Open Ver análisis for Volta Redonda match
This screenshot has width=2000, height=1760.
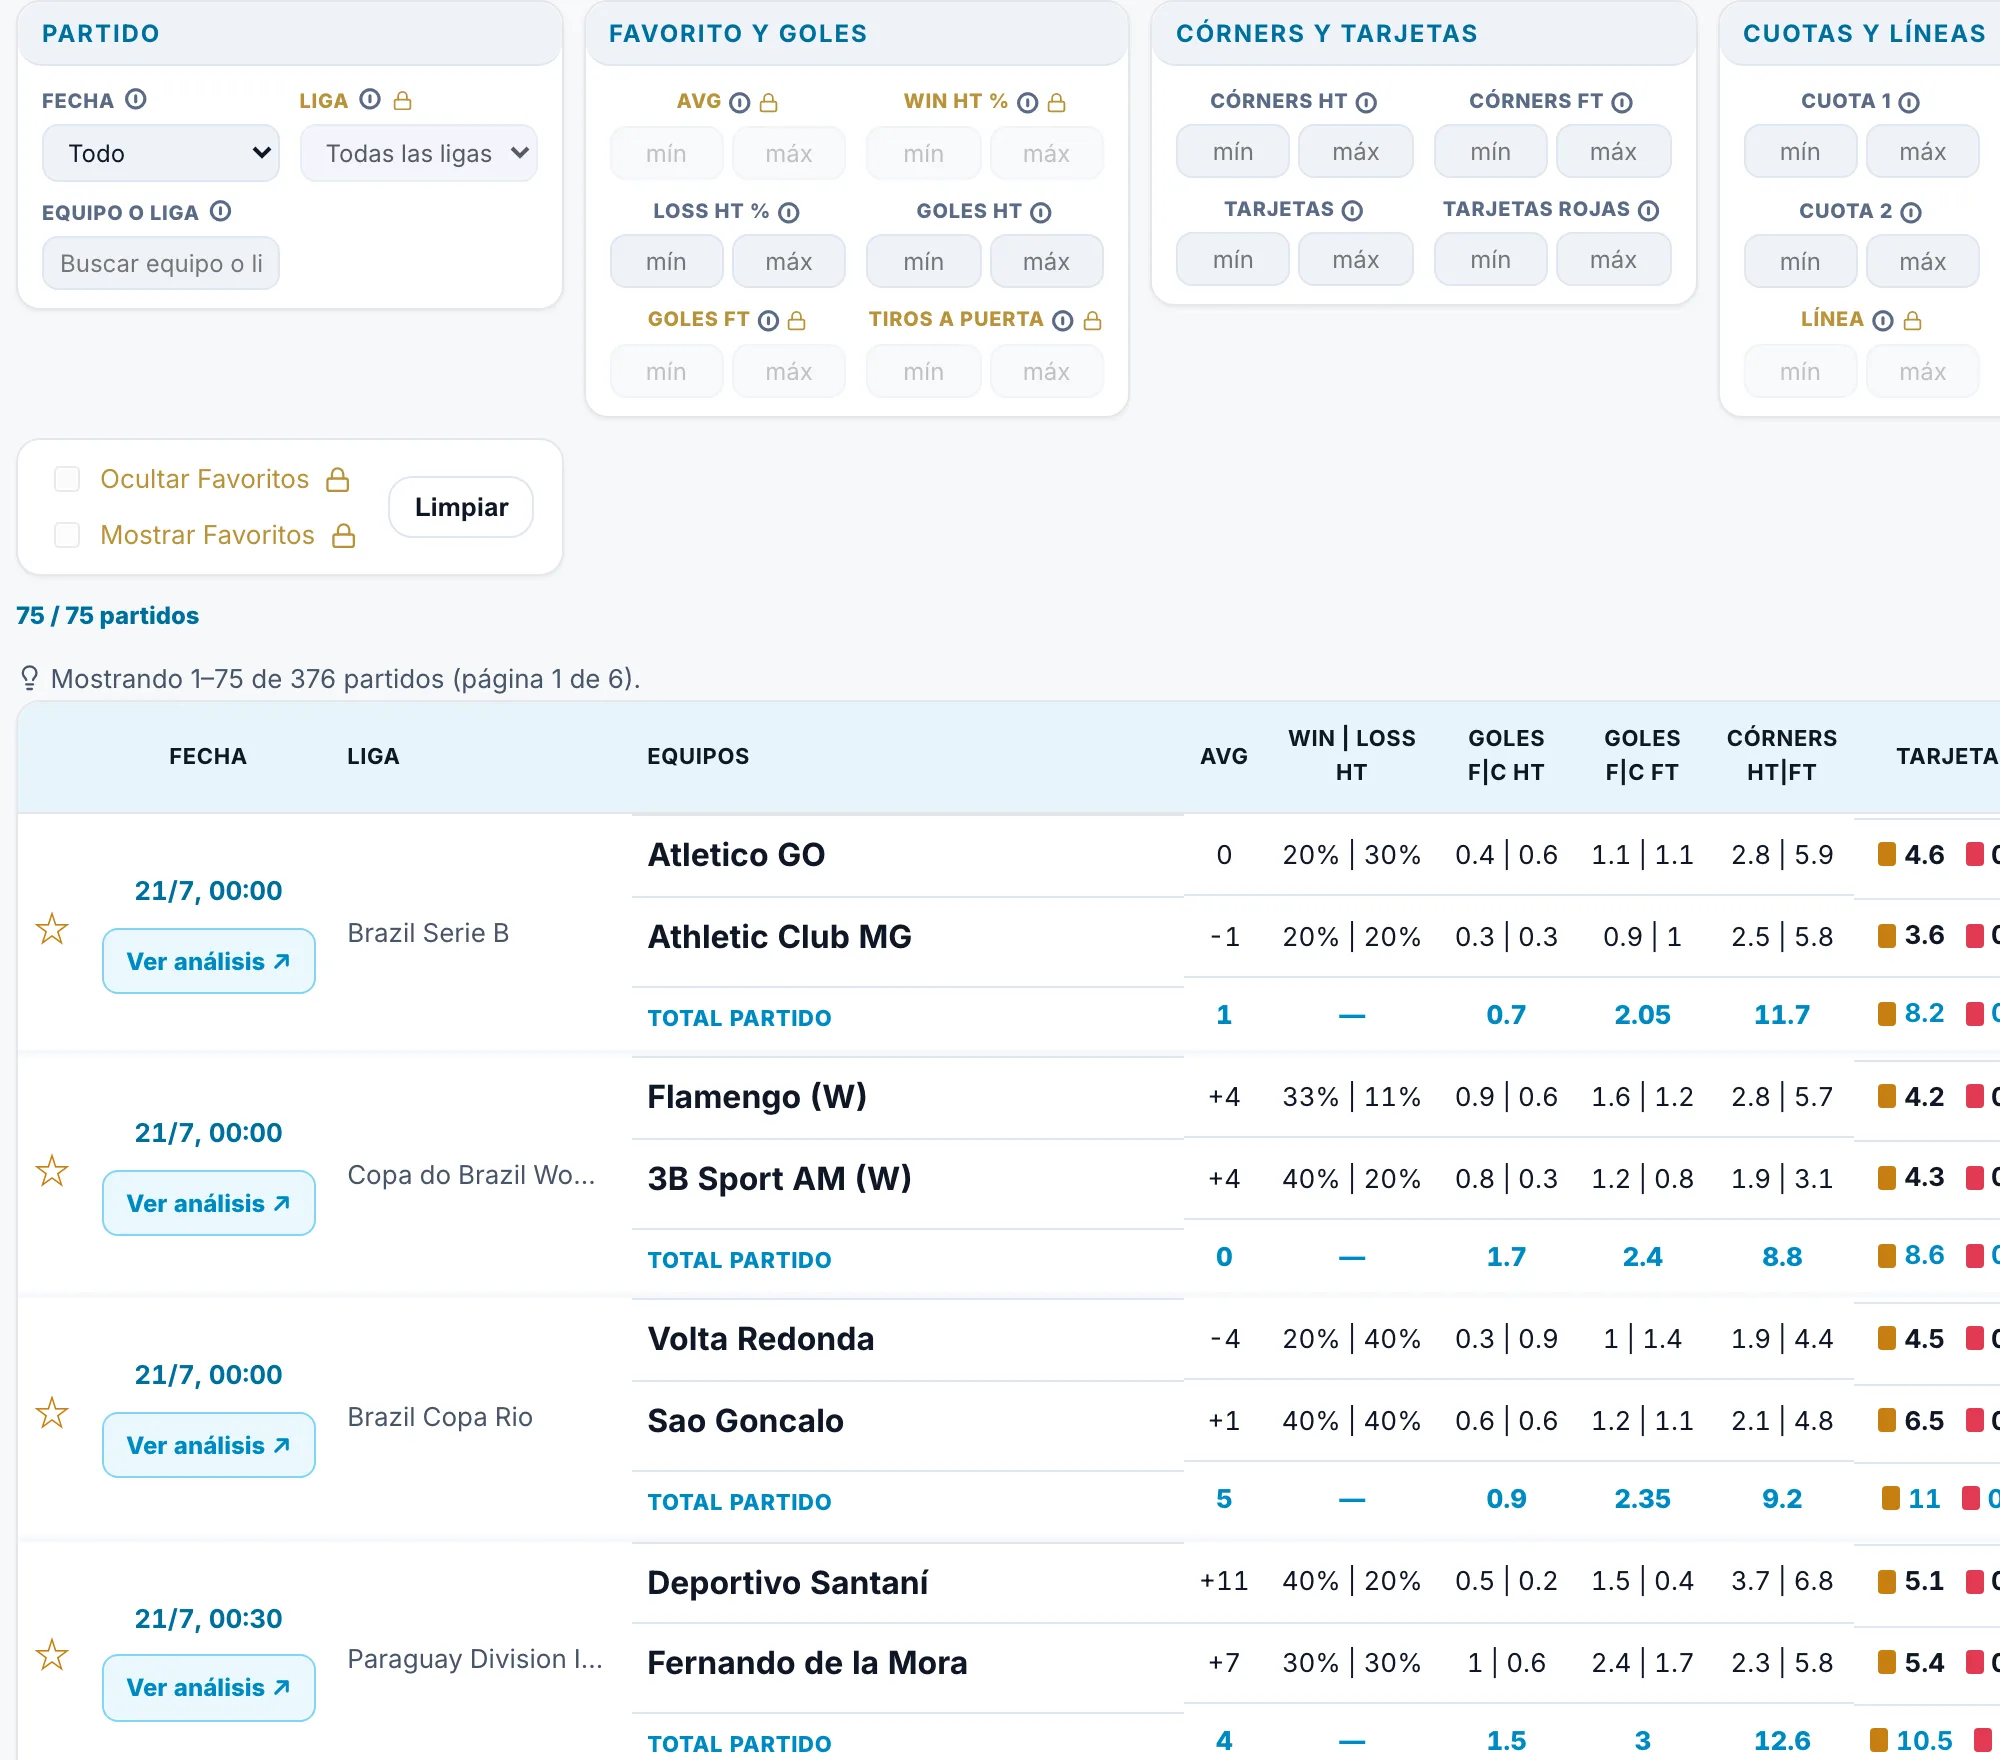pos(209,1445)
